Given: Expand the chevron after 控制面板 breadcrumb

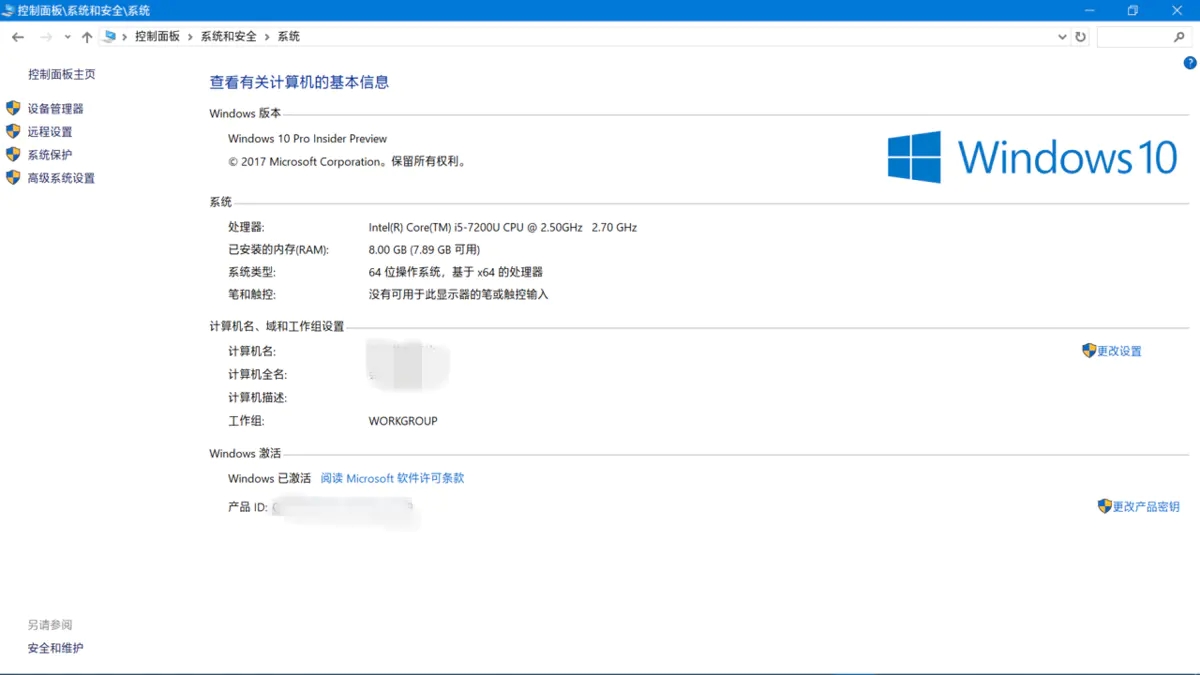Looking at the screenshot, I should point(190,37).
